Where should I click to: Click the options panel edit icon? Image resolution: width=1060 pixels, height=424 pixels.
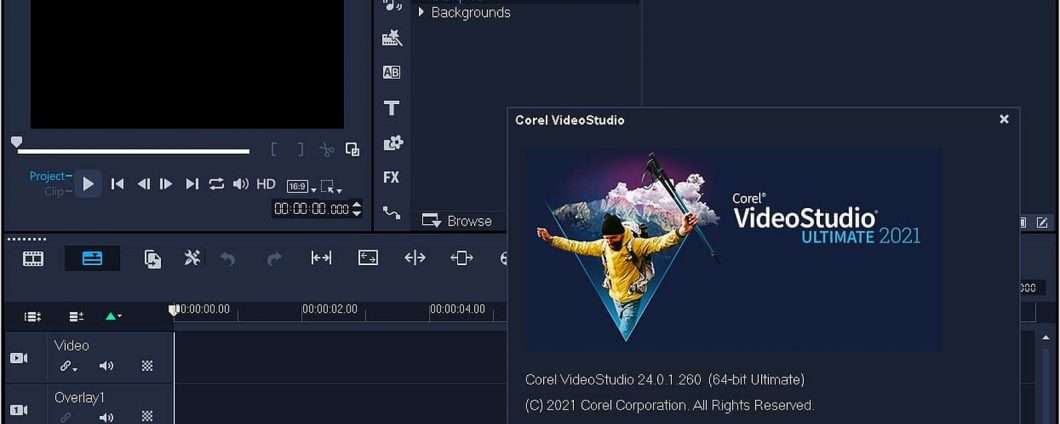pyautogui.click(x=1042, y=222)
